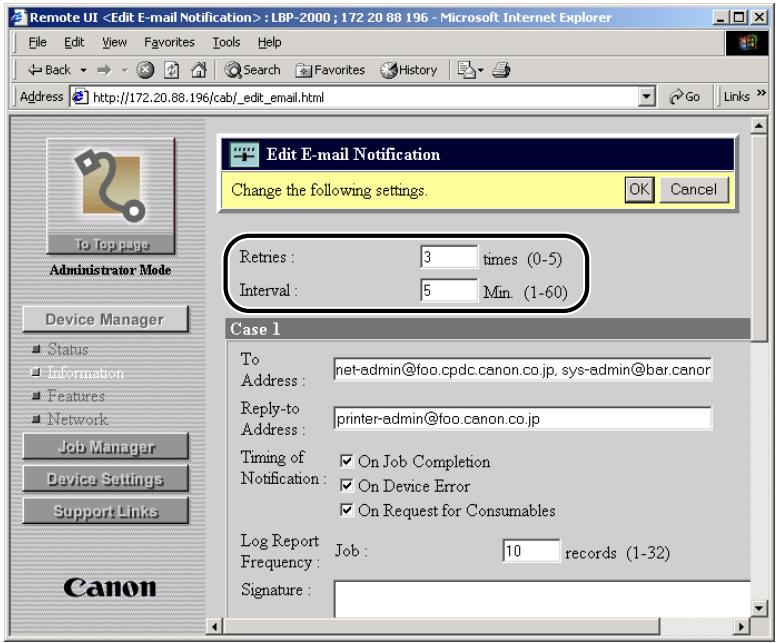Viewport: 776px width, 643px height.
Task: Open the Features link
Action: (x=76, y=396)
